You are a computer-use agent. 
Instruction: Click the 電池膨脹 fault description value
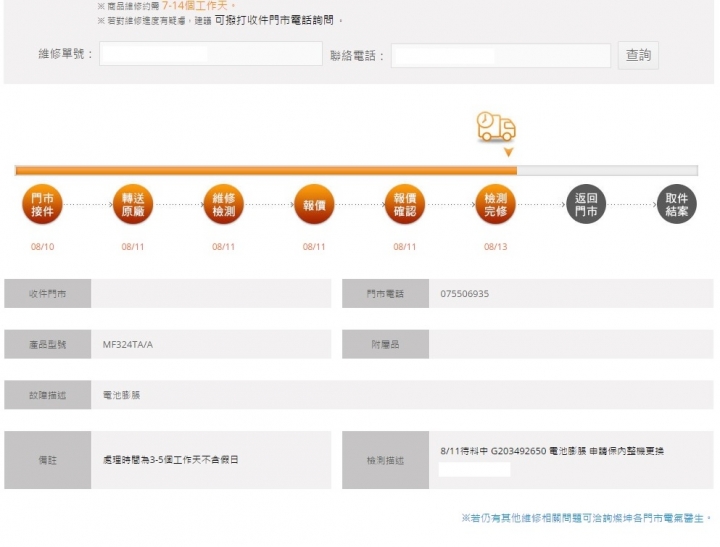click(121, 395)
